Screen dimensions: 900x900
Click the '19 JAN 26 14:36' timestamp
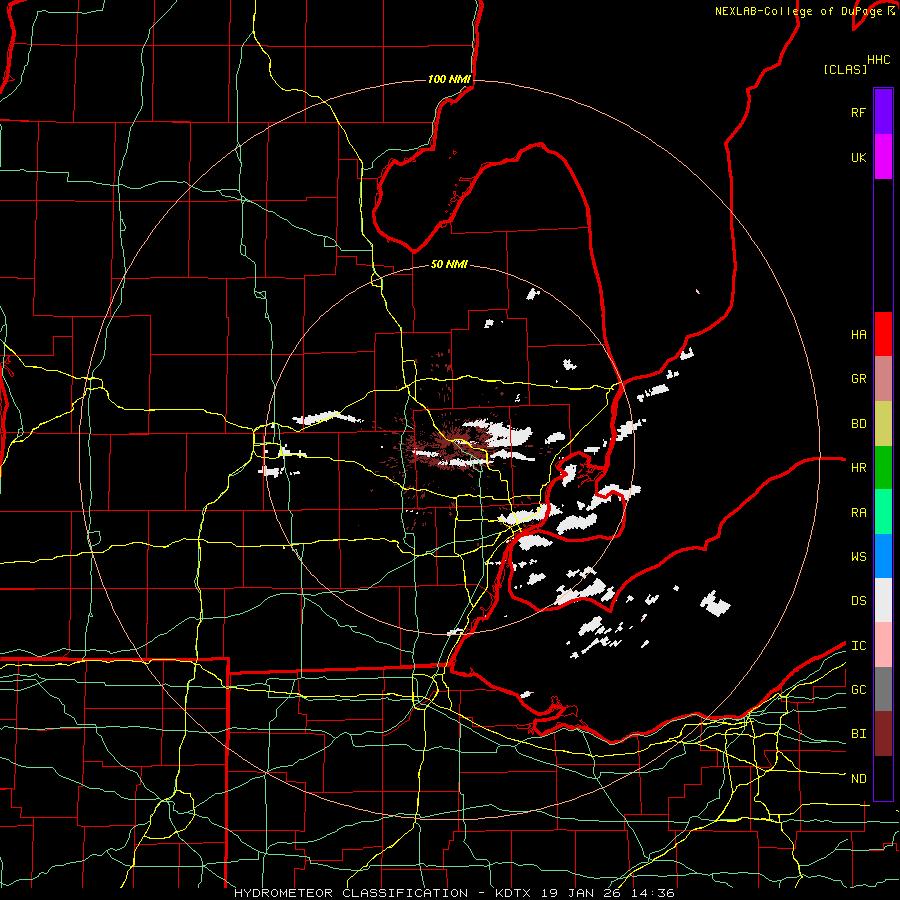tap(607, 893)
